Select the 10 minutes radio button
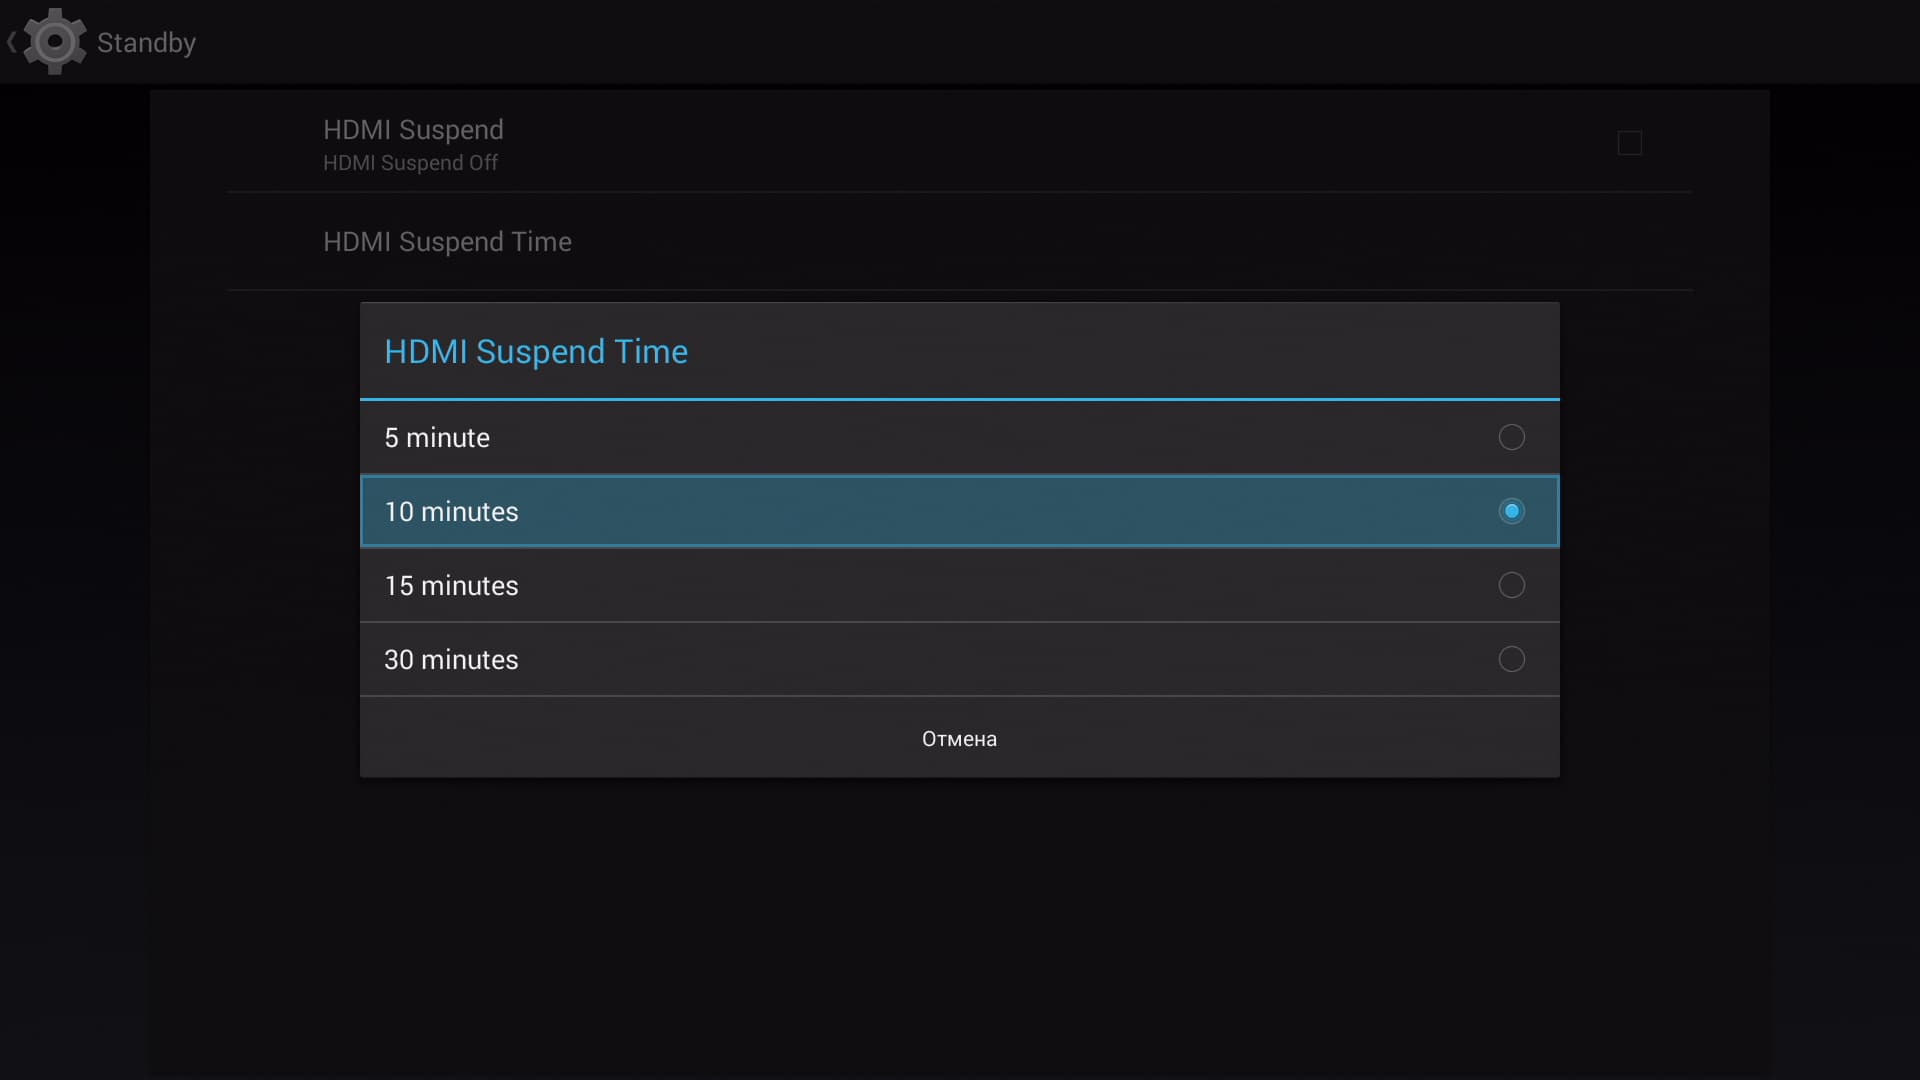The width and height of the screenshot is (1920, 1080). pos(1511,511)
